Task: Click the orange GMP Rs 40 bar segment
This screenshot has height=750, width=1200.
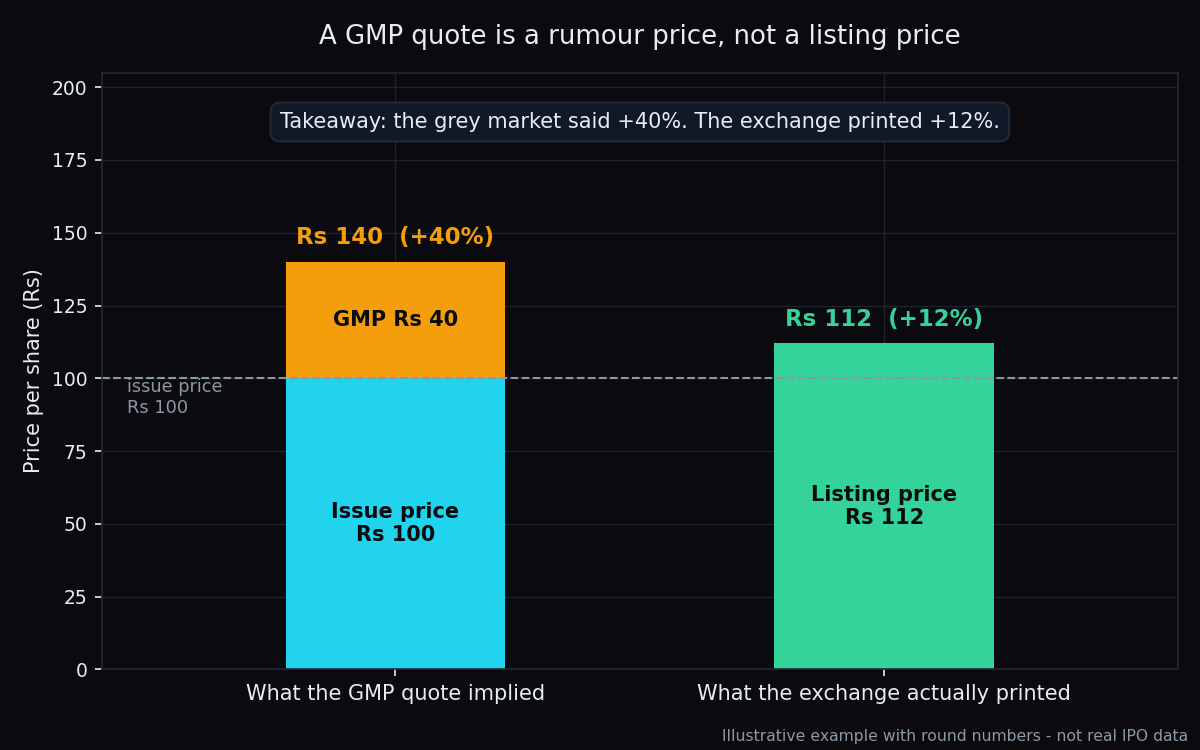Action: tap(395, 320)
